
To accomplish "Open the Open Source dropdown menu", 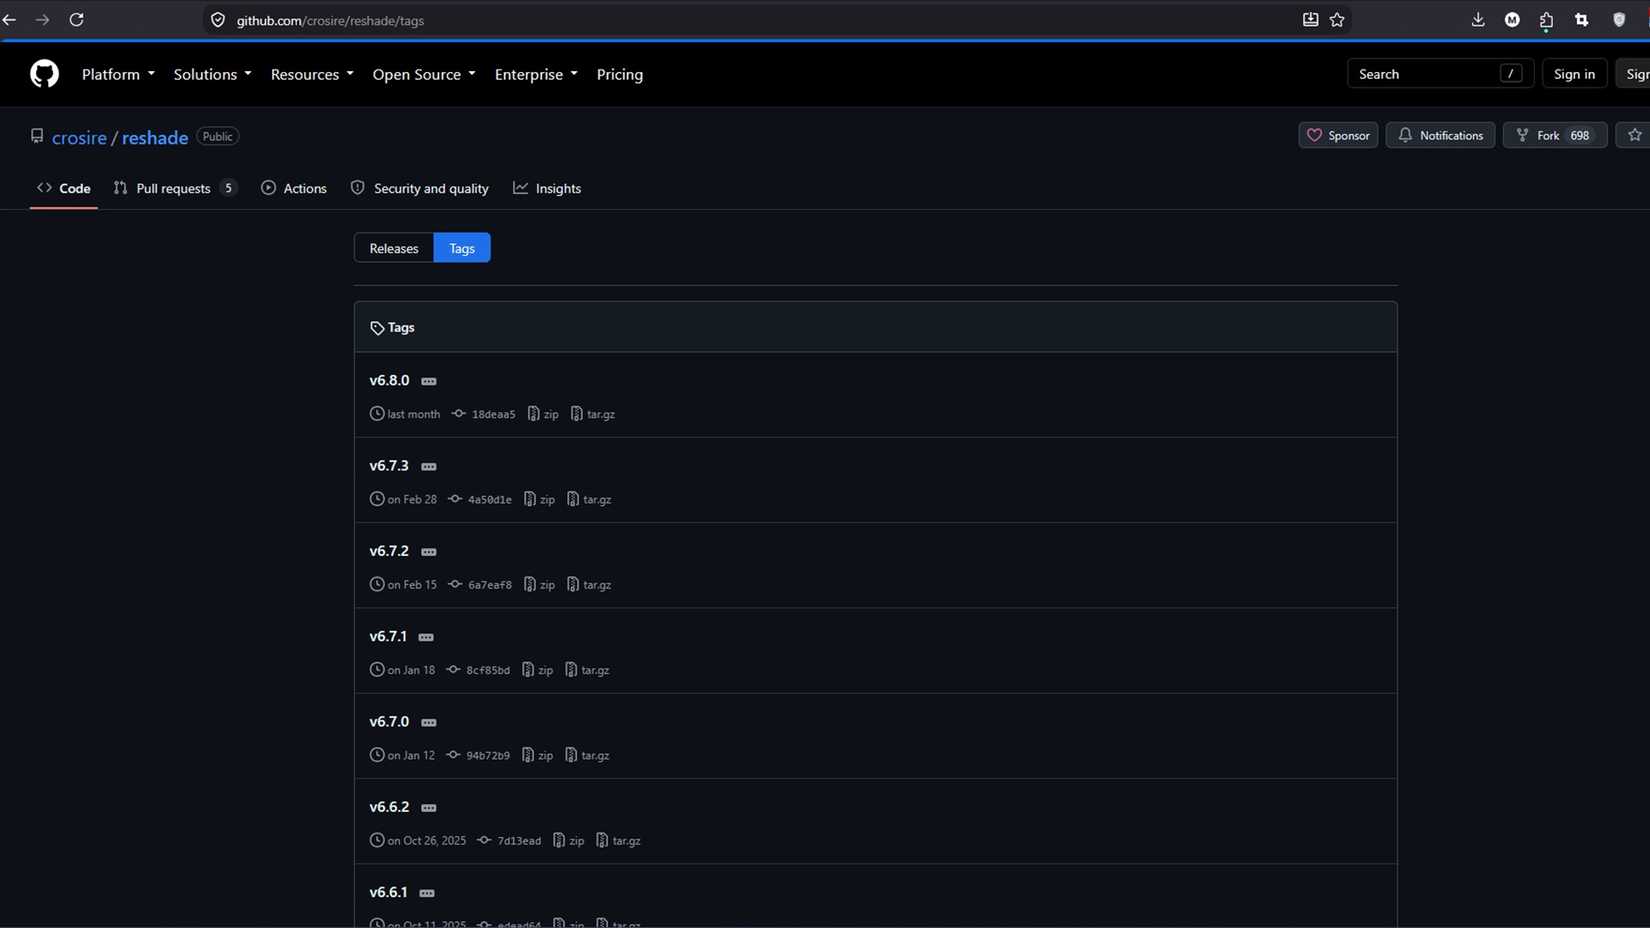I will [x=424, y=74].
